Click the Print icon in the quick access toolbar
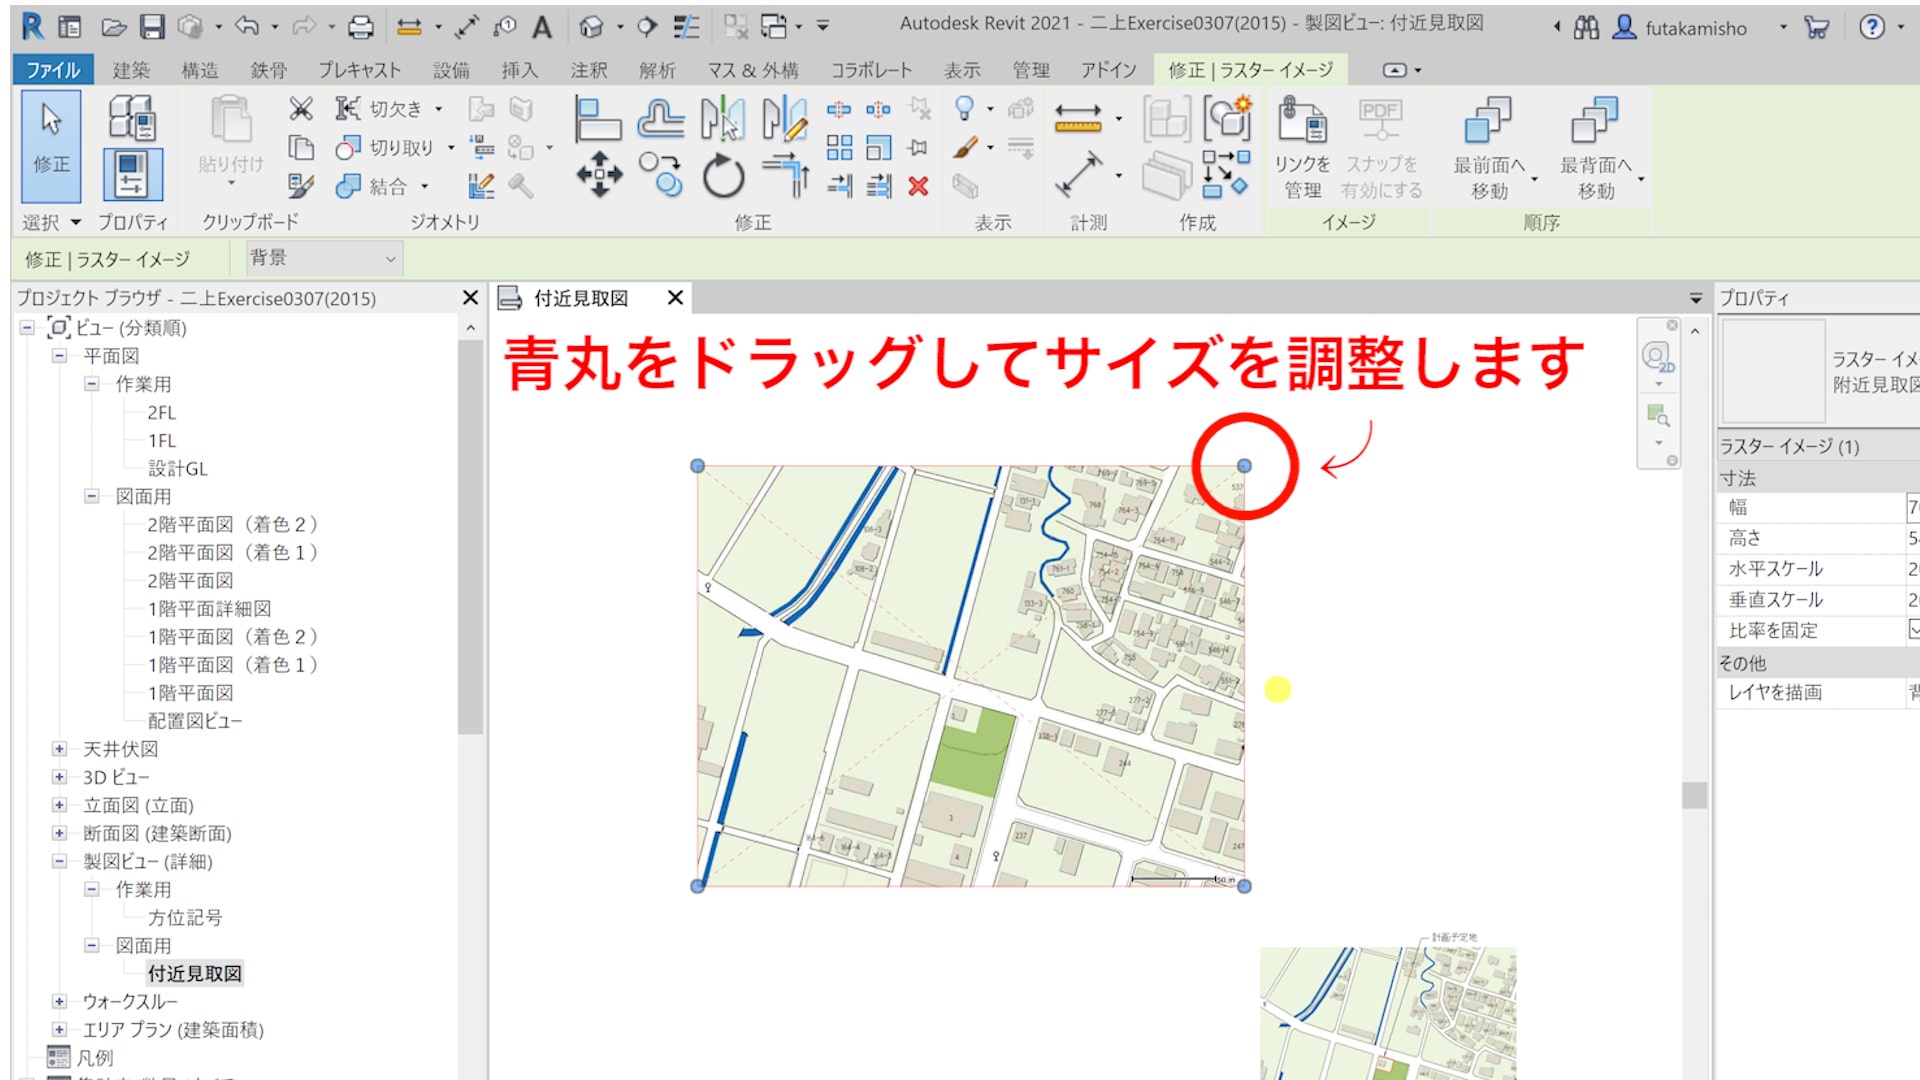This screenshot has height=1080, width=1920. pyautogui.click(x=360, y=27)
